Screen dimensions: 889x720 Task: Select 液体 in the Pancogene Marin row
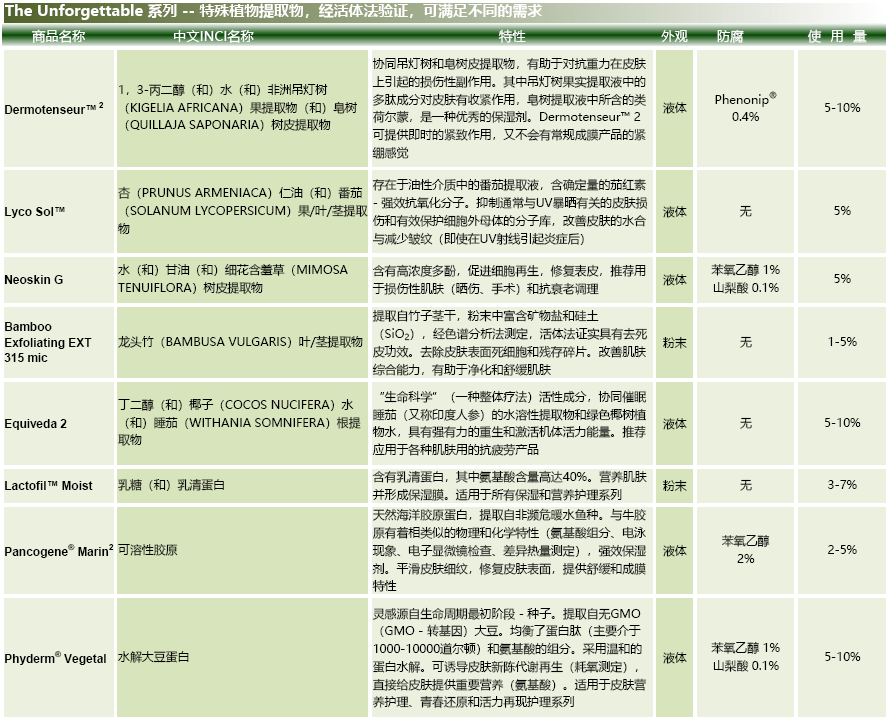pyautogui.click(x=675, y=550)
